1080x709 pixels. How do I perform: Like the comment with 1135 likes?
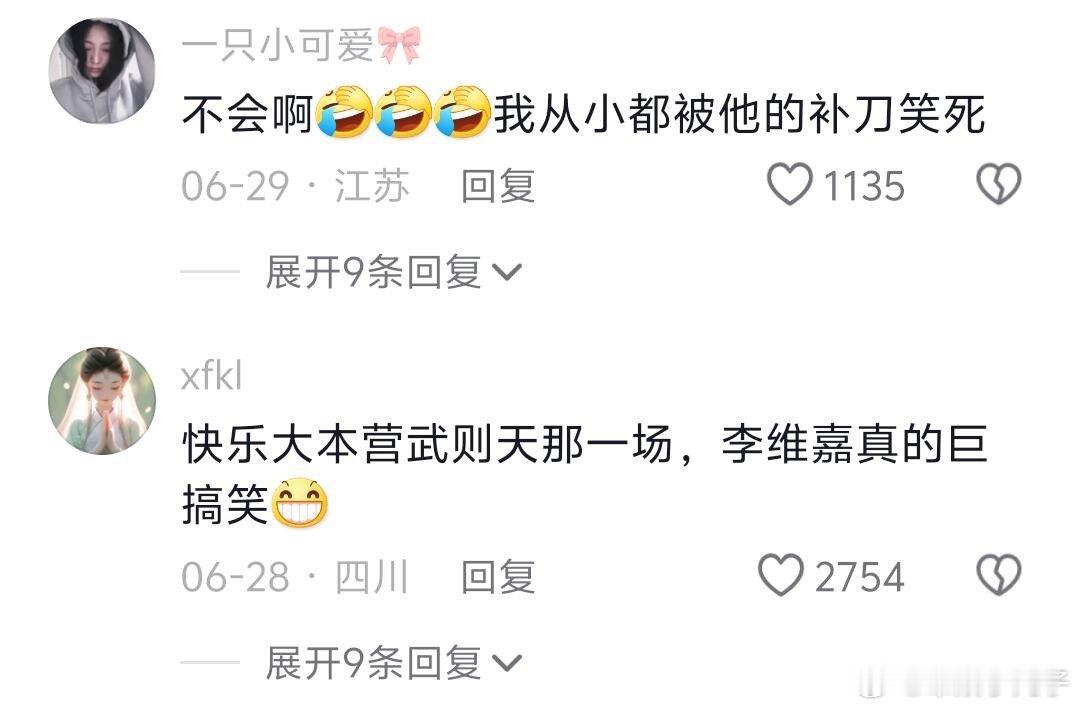coord(790,185)
